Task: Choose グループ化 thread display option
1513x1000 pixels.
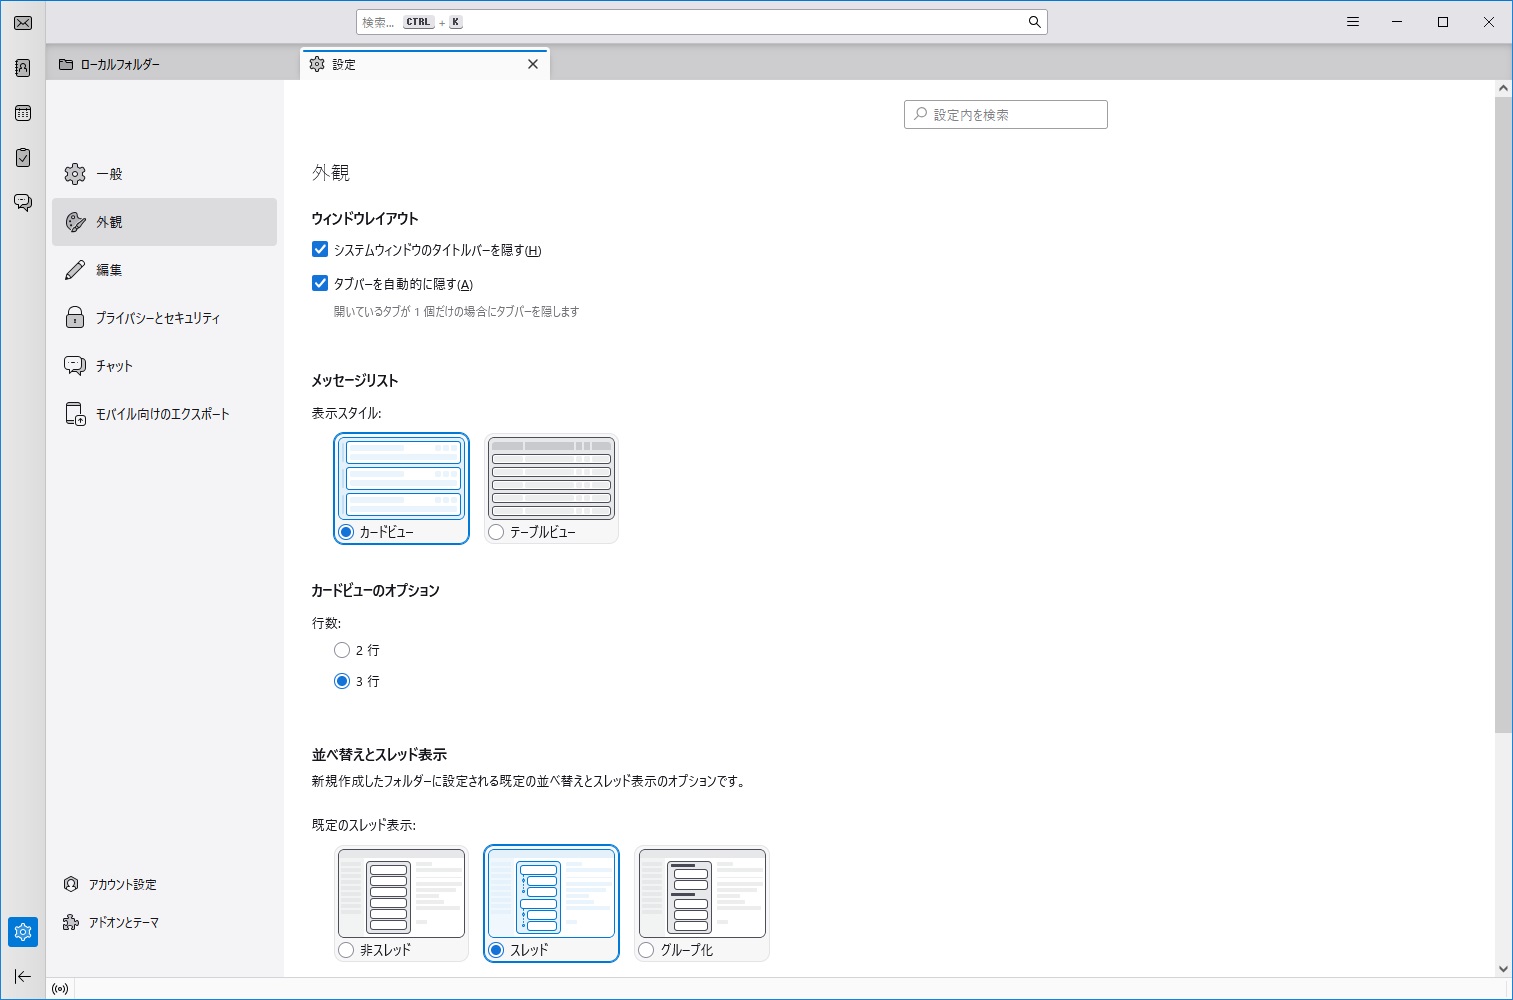Action: coord(646,950)
